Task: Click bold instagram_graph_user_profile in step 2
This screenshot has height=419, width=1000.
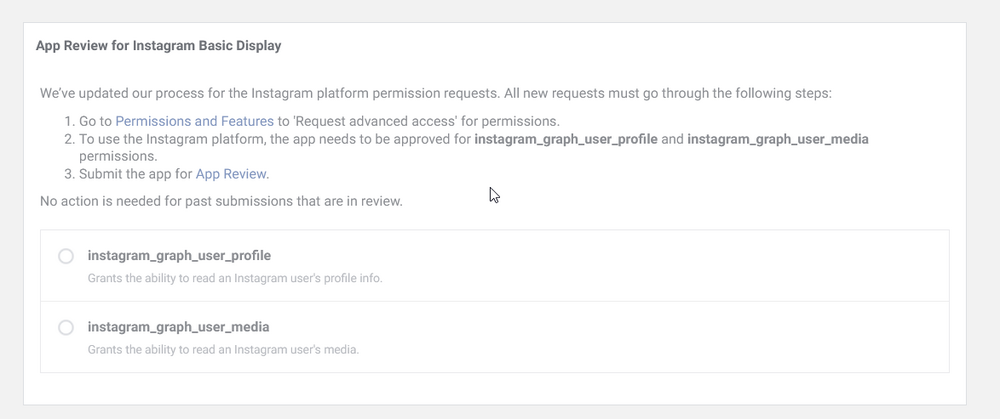Action: point(566,139)
